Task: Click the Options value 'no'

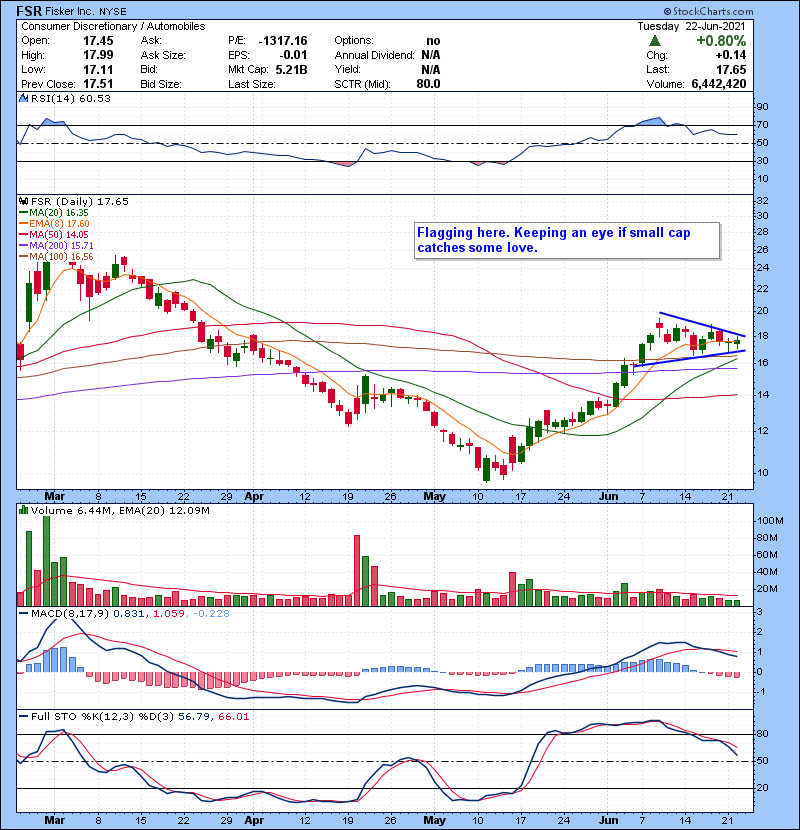Action: [433, 41]
